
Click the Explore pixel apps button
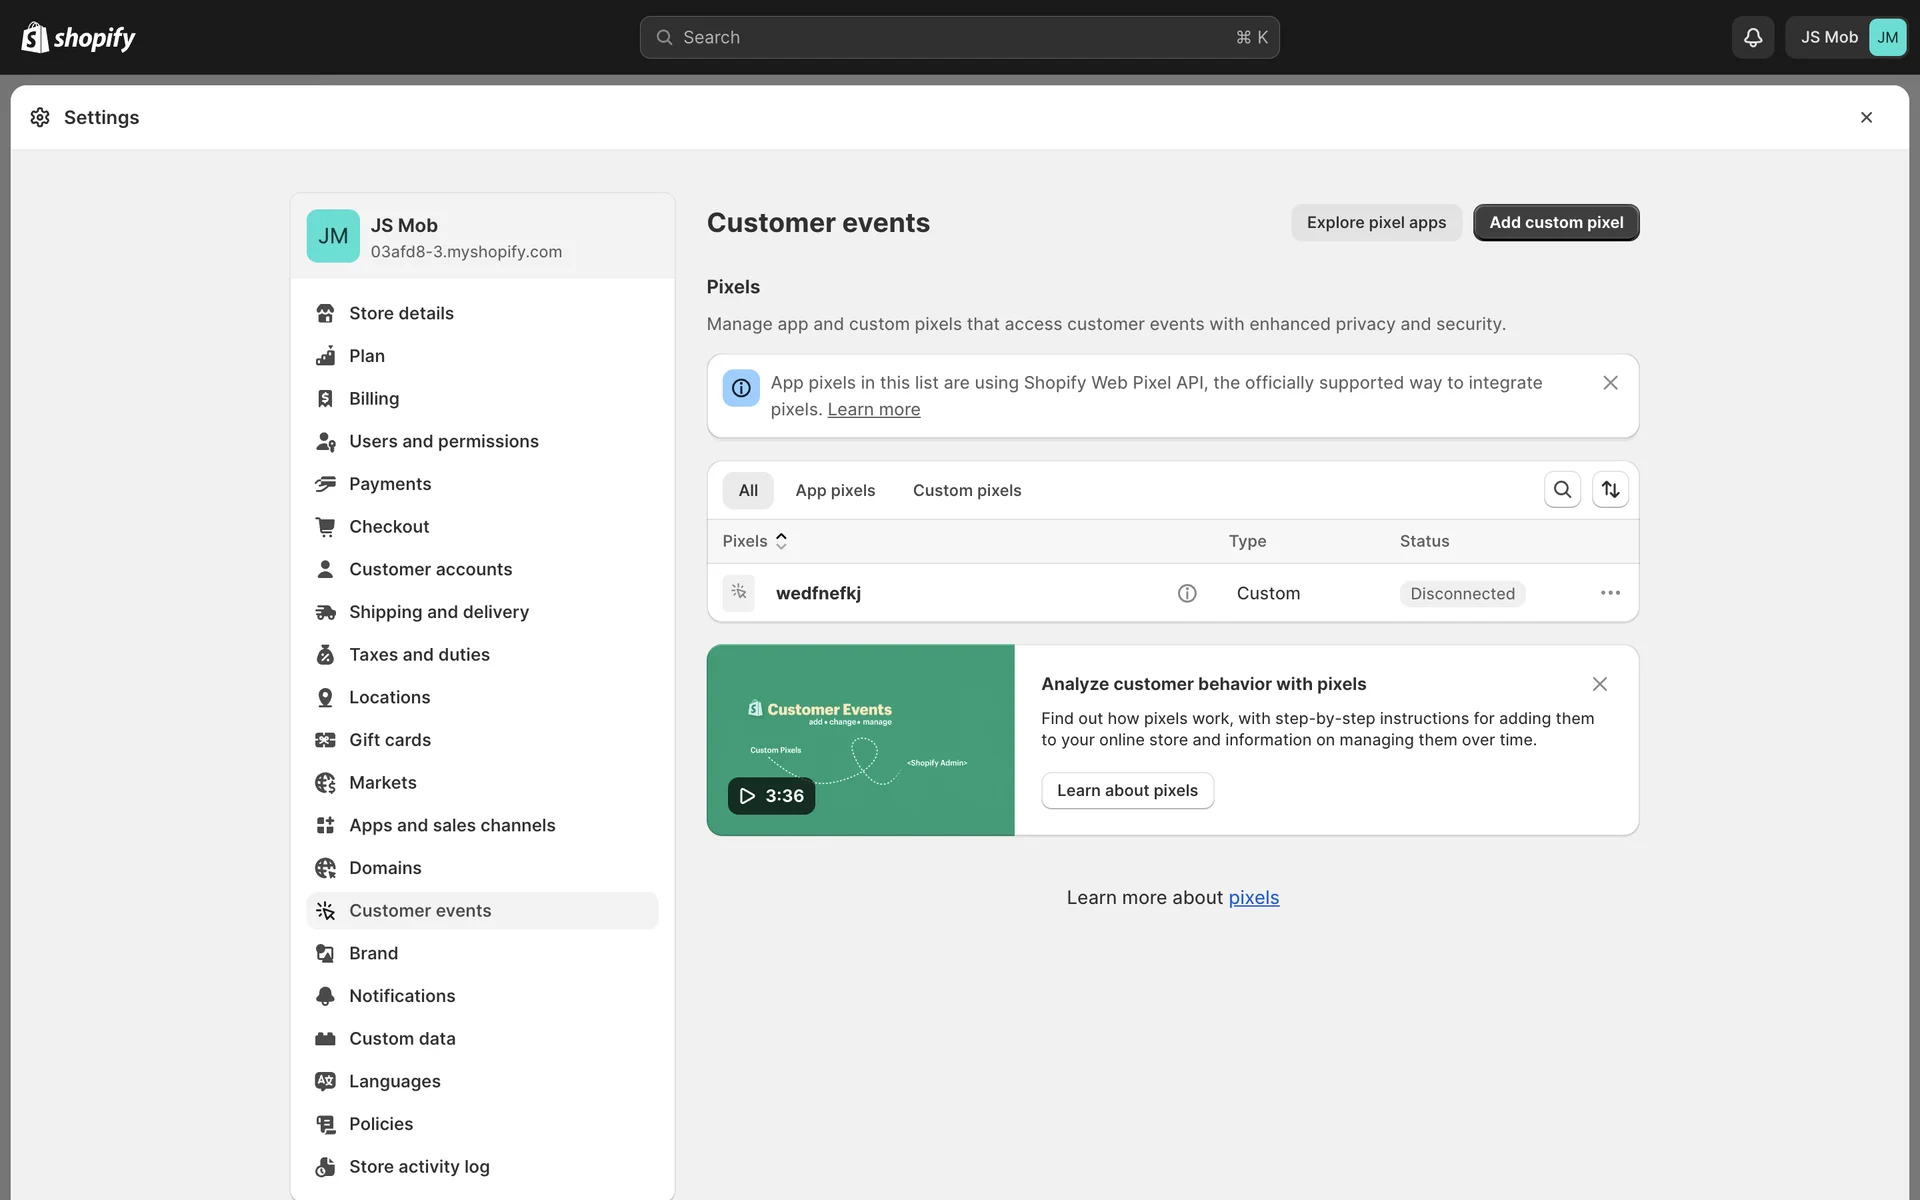coord(1376,222)
